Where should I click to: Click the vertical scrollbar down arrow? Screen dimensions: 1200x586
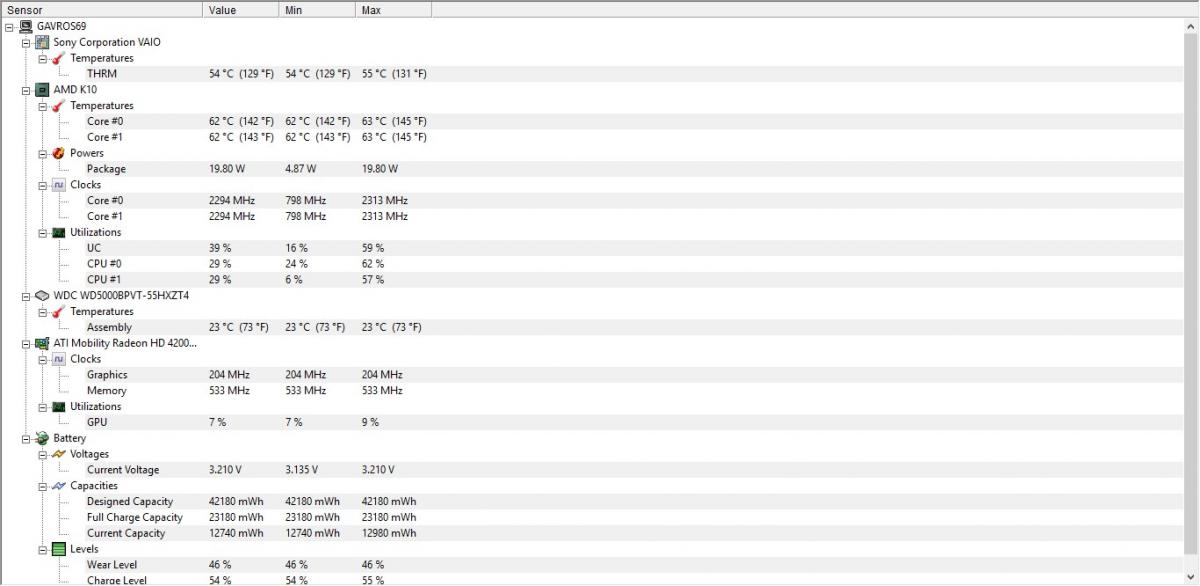click(1191, 577)
